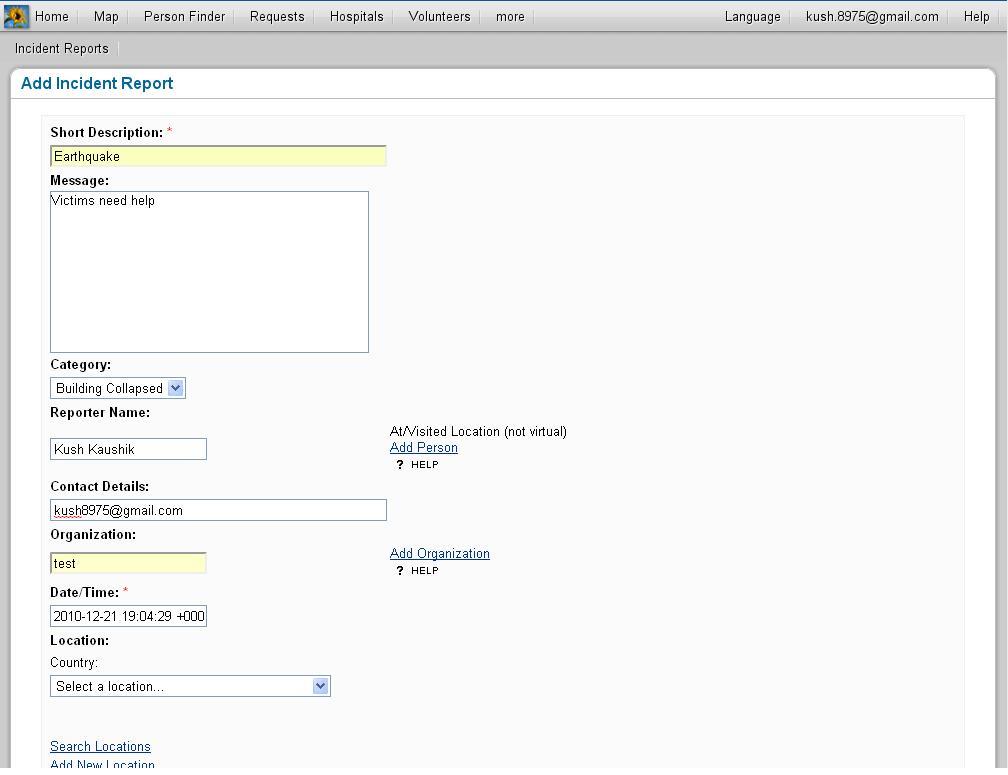Follow the Add Organization link
Viewport: 1008px width, 775px height.
(x=440, y=554)
